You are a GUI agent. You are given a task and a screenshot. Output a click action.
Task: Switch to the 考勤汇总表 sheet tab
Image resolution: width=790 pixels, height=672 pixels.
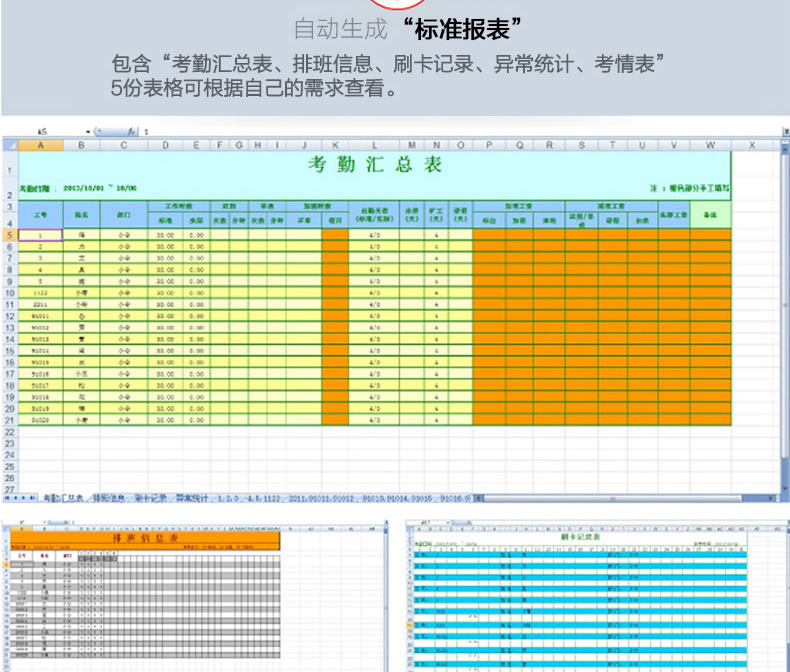tap(63, 498)
